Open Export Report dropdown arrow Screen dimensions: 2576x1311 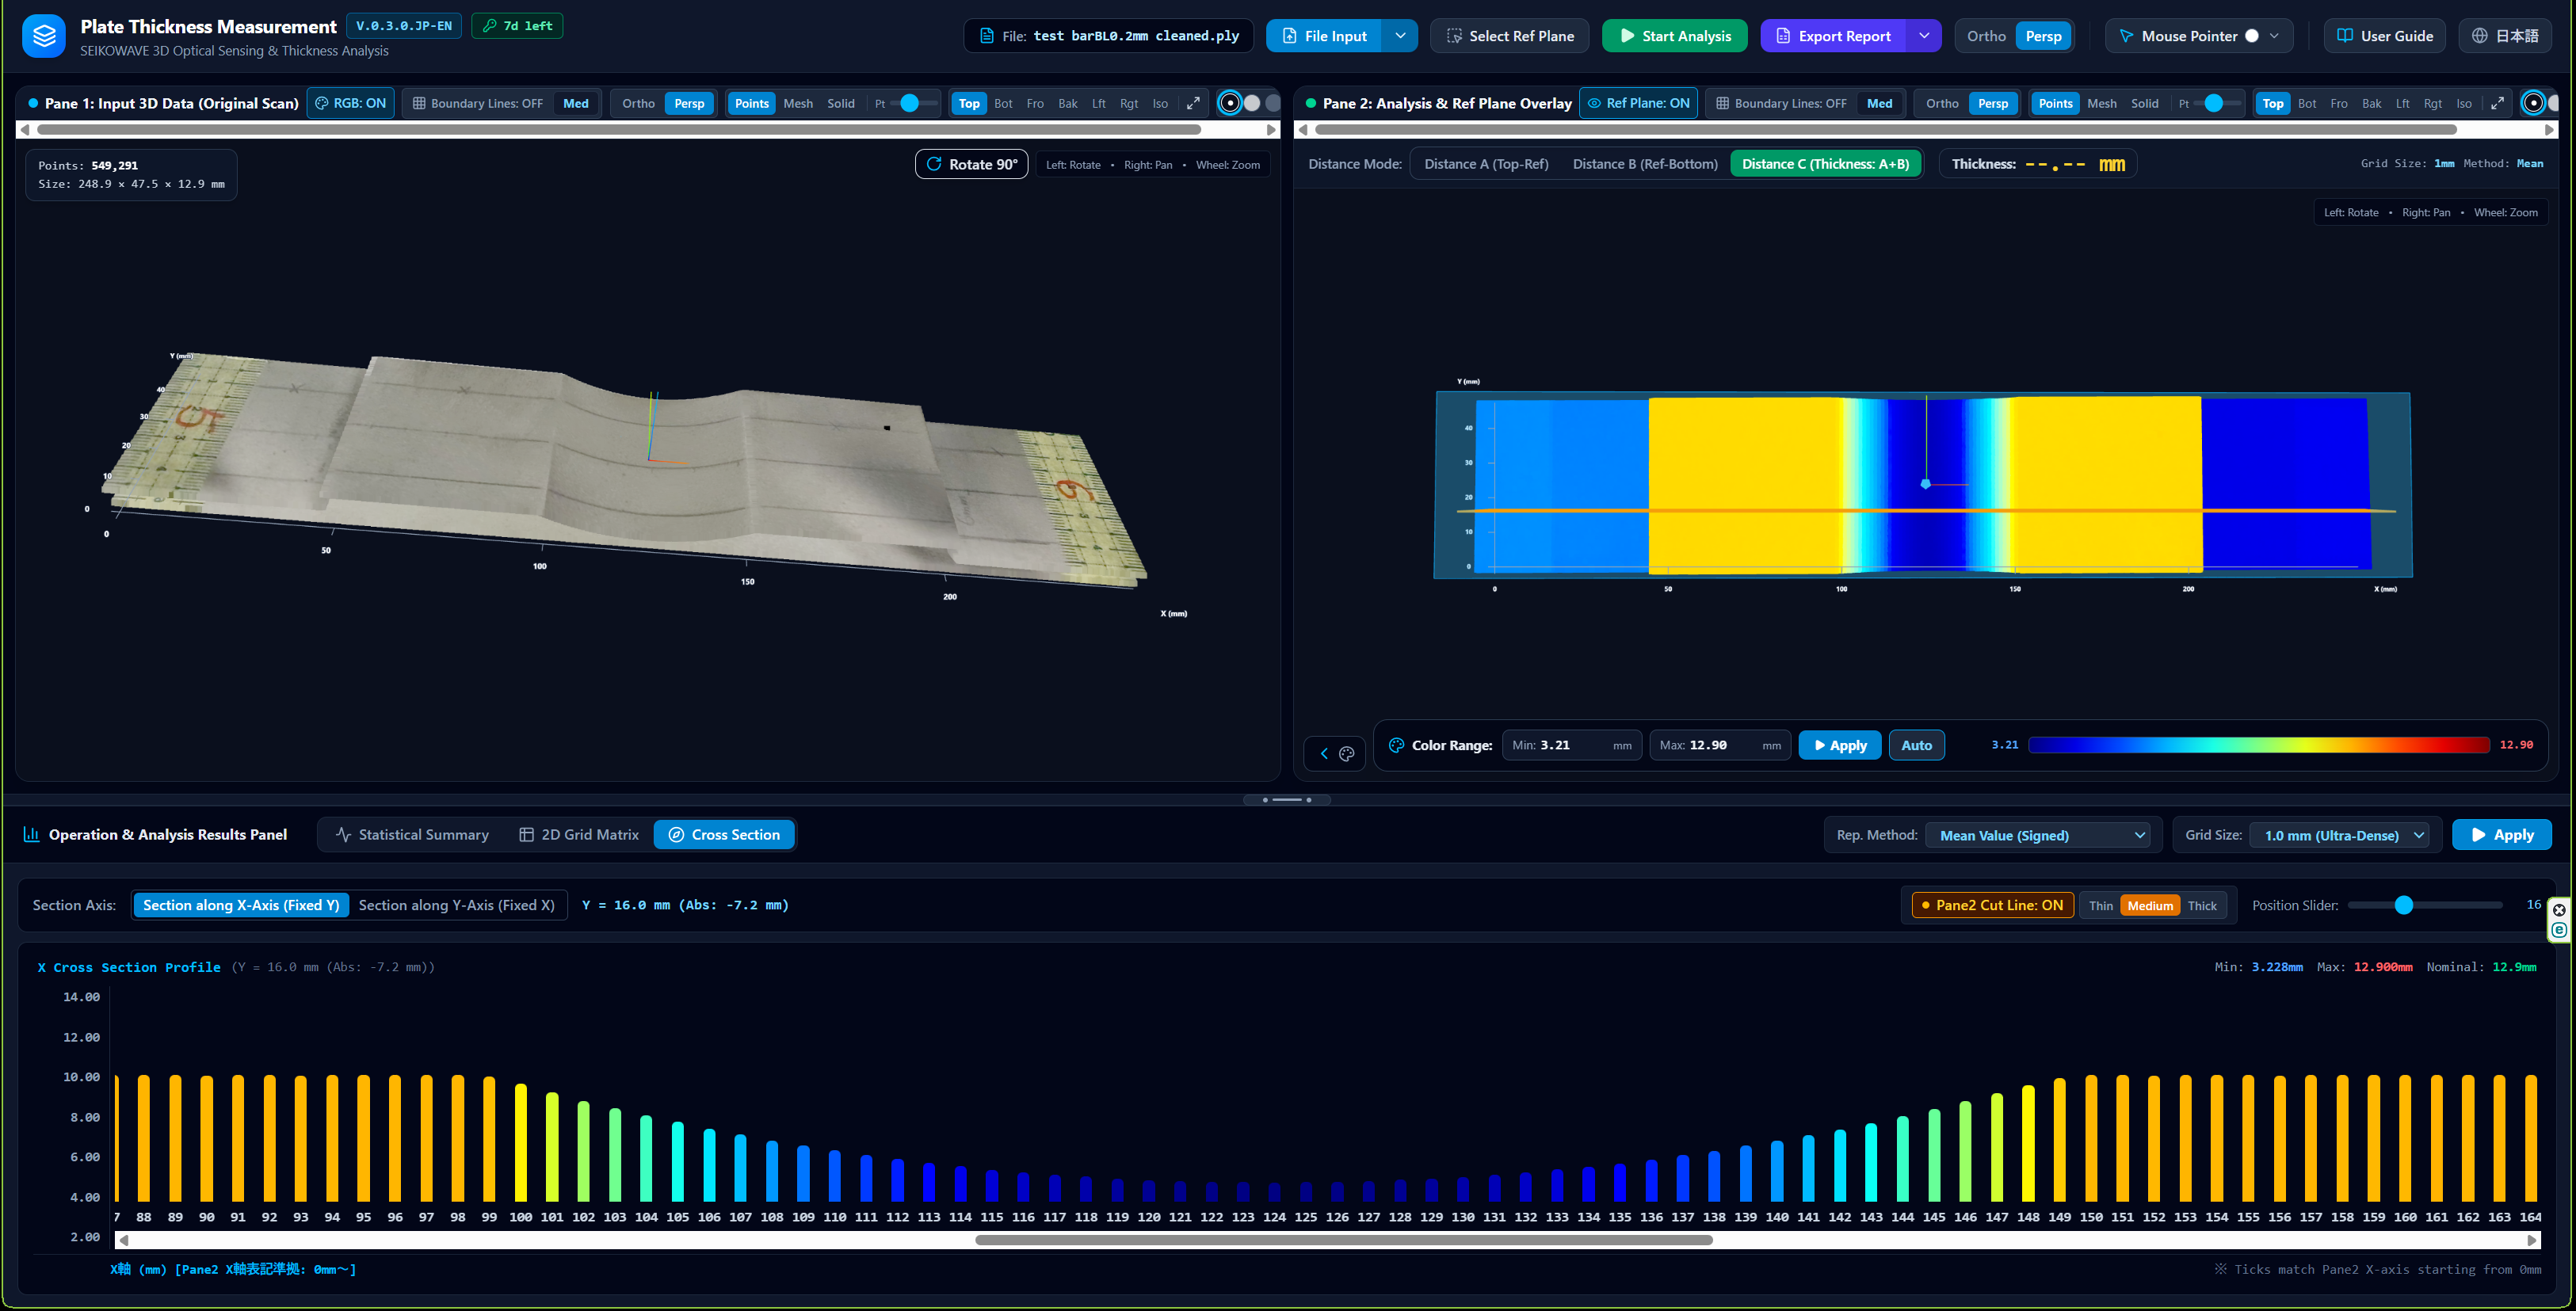pyautogui.click(x=1924, y=36)
